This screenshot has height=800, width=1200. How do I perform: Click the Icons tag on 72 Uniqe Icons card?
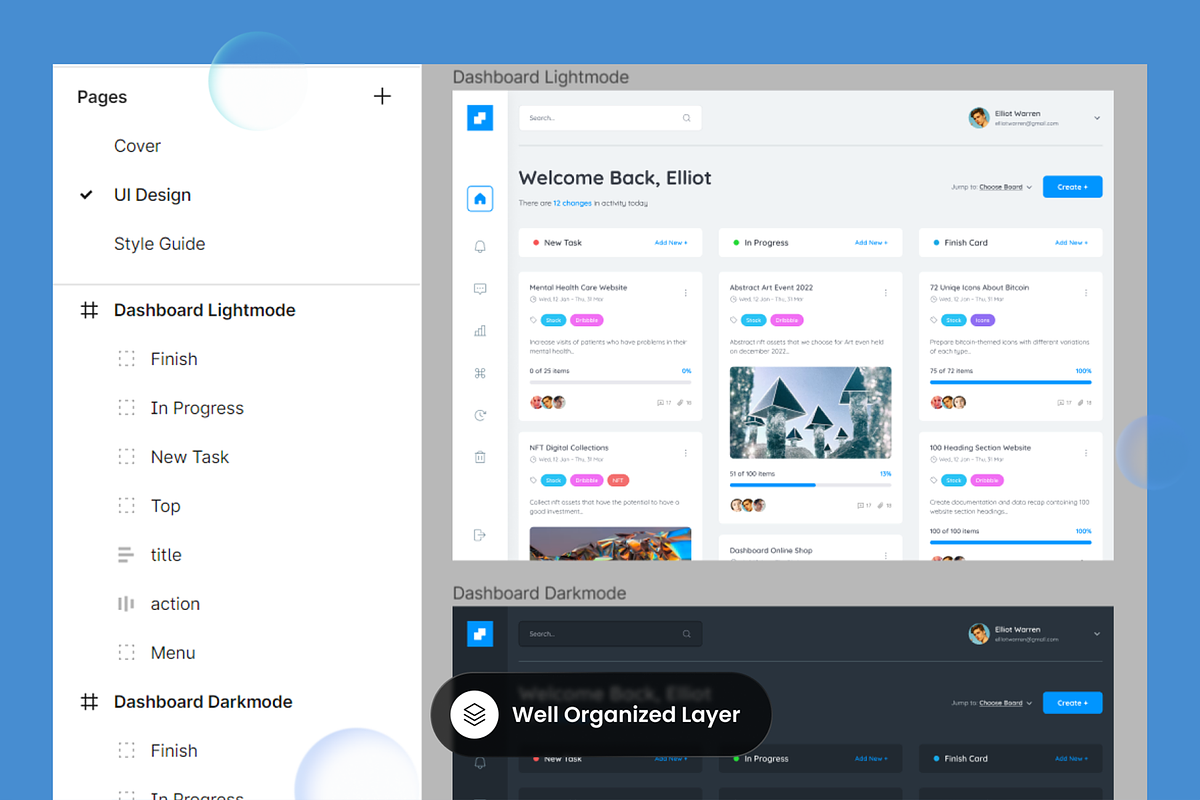point(983,320)
